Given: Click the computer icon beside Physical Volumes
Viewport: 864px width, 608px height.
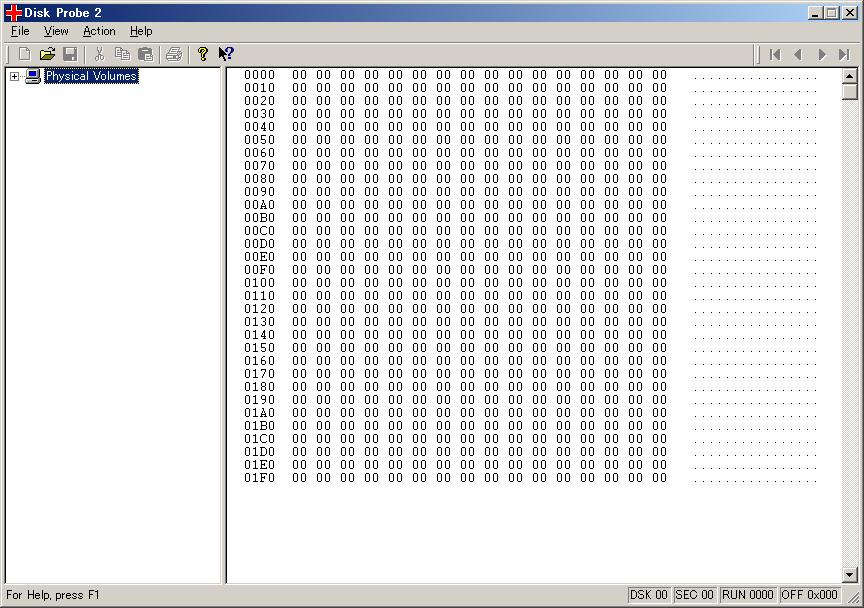Looking at the screenshot, I should pyautogui.click(x=33, y=76).
